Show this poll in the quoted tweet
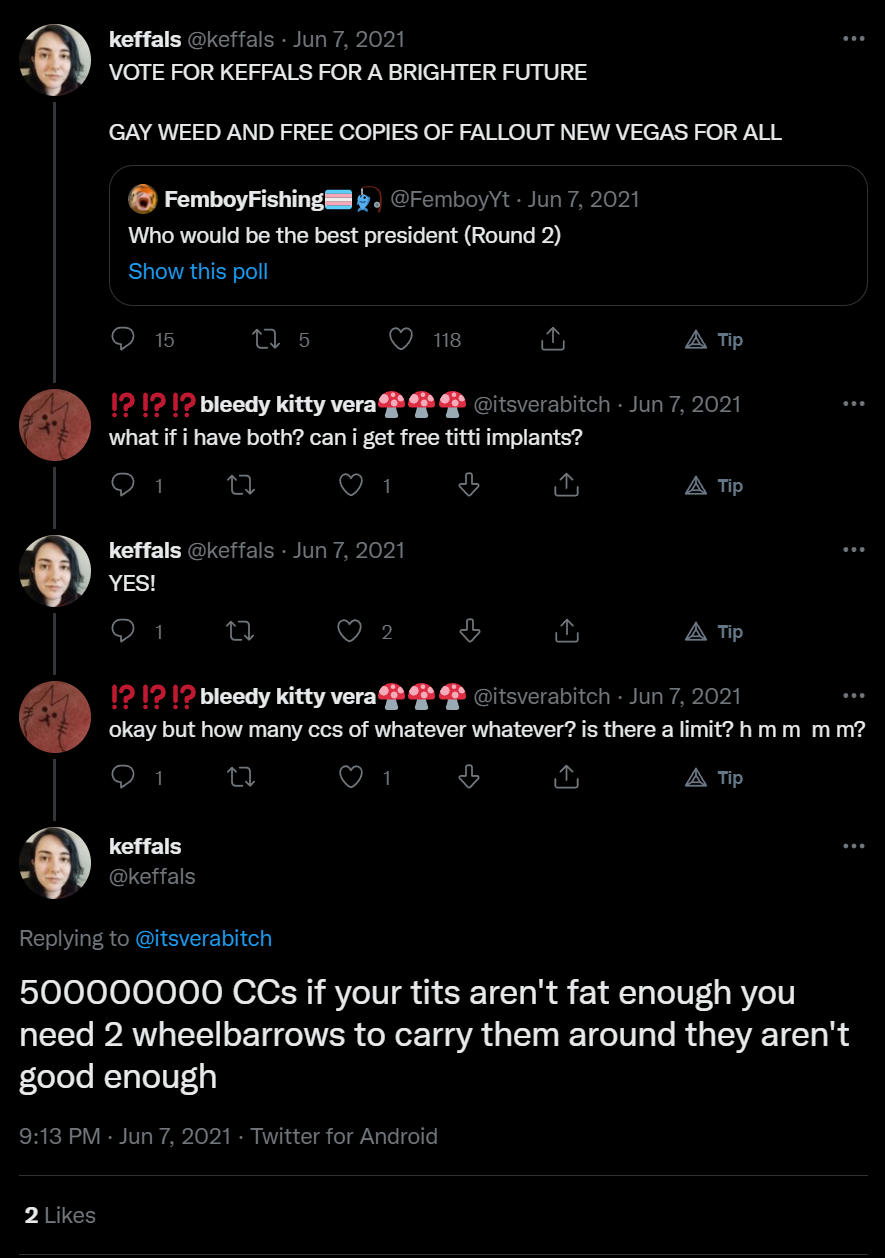The height and width of the screenshot is (1258, 885). tap(198, 272)
